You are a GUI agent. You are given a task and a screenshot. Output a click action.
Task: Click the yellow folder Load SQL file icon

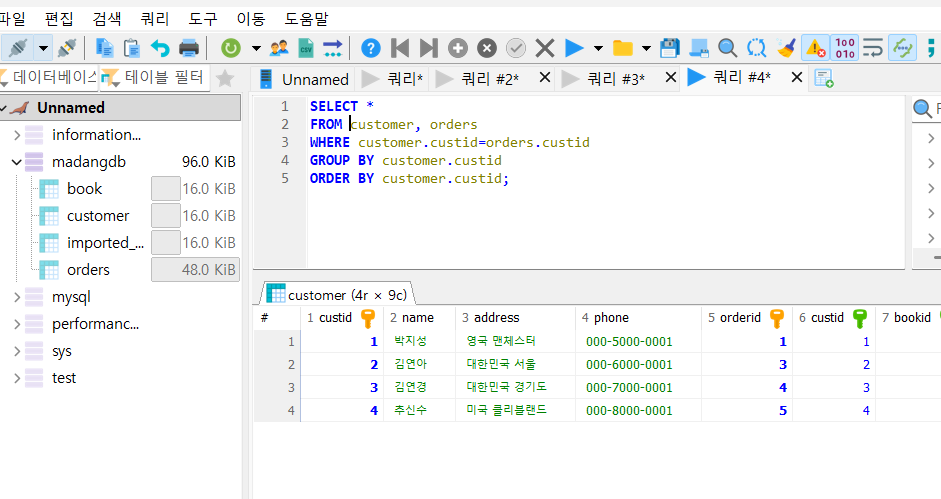pos(623,48)
